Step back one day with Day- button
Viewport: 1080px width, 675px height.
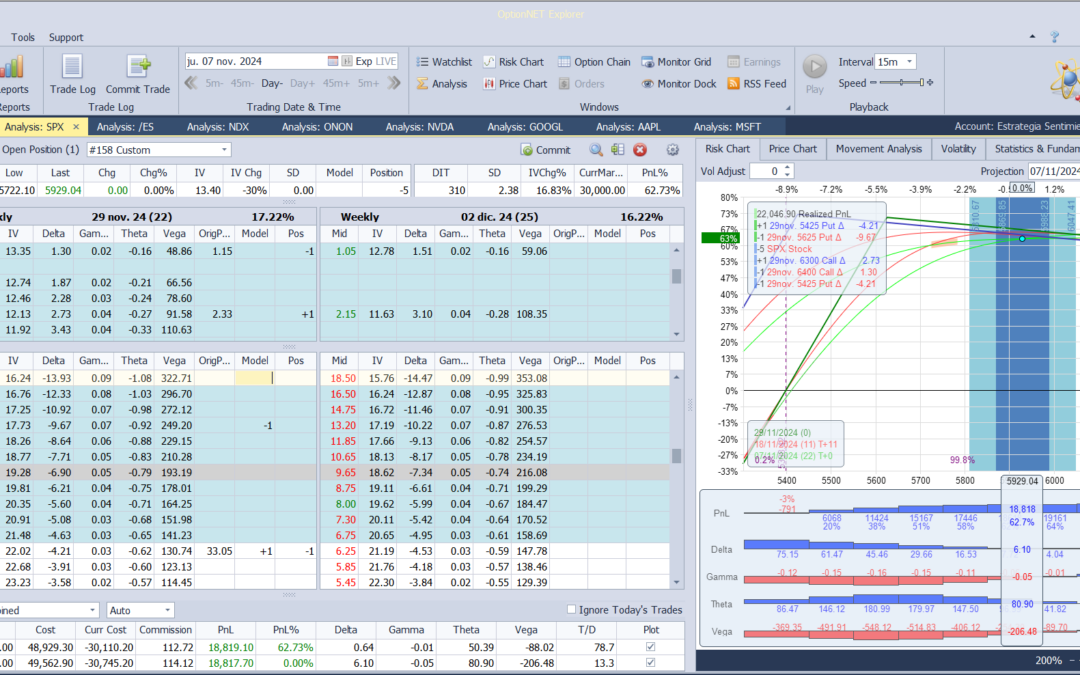point(272,83)
